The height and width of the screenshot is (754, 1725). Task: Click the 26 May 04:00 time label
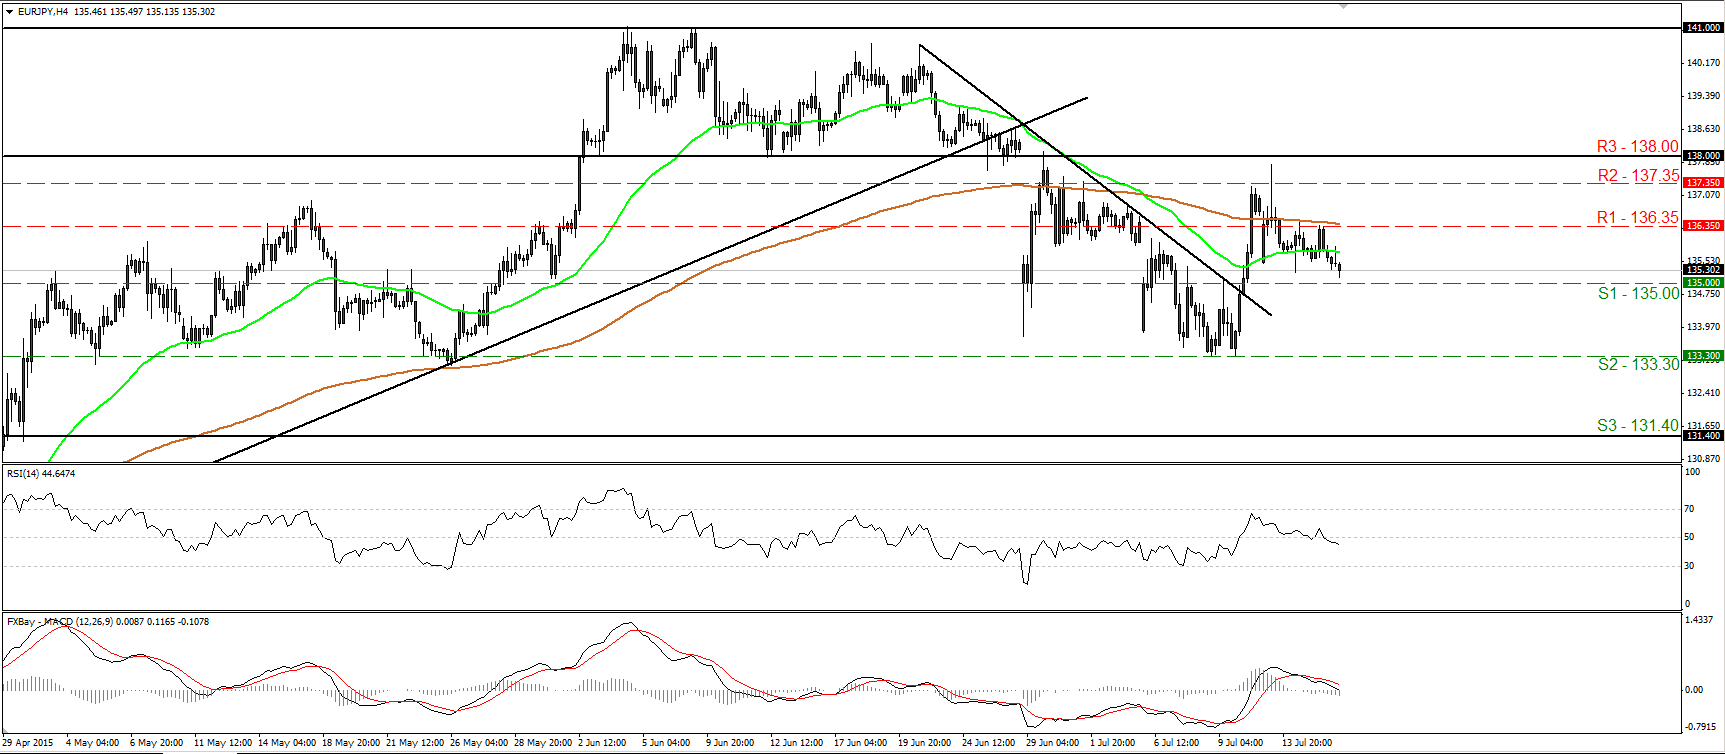coord(479,743)
